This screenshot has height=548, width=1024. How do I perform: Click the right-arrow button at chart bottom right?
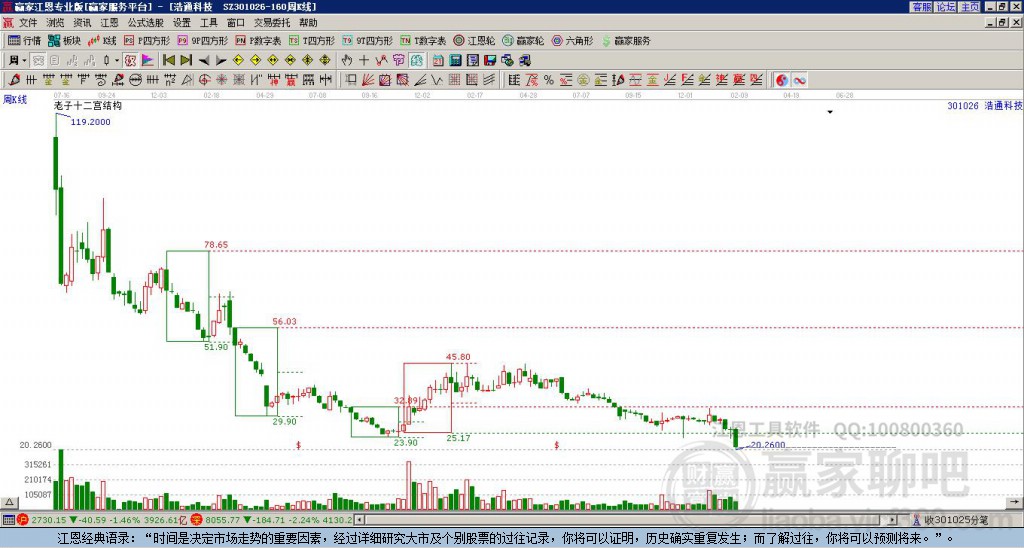point(1014,503)
